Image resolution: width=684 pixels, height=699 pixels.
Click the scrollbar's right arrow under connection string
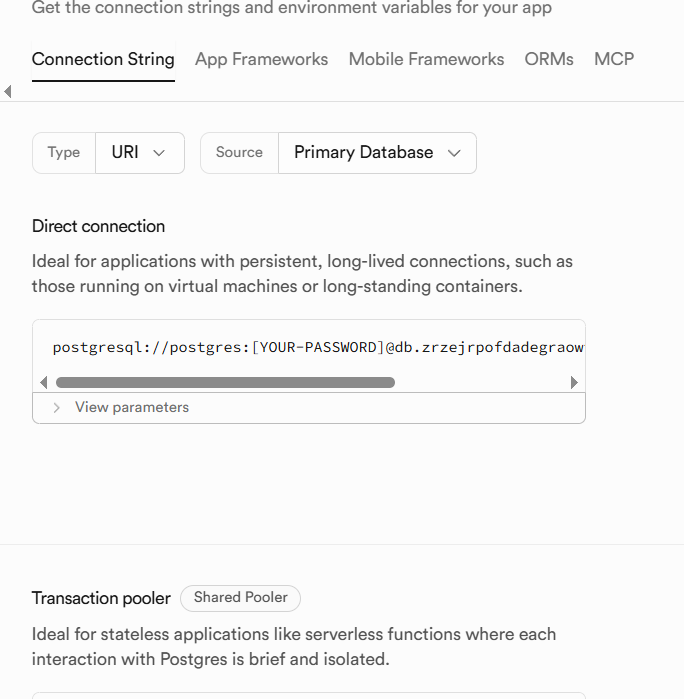tap(574, 382)
